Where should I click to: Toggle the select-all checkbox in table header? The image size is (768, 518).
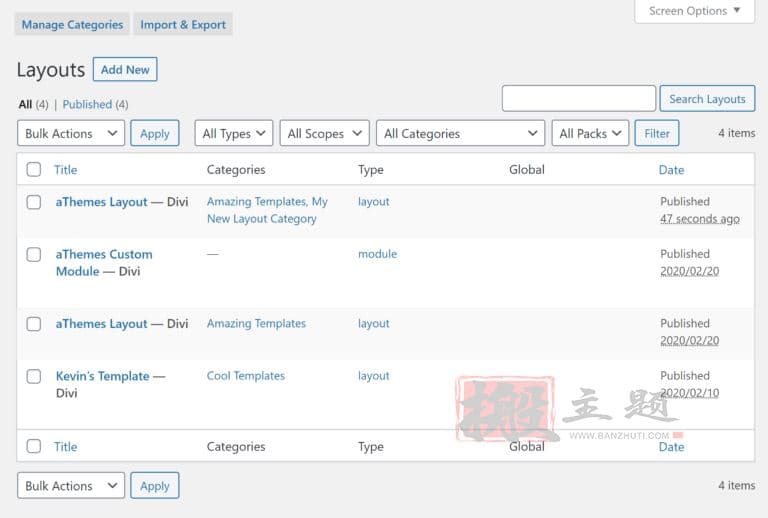[x=34, y=169]
